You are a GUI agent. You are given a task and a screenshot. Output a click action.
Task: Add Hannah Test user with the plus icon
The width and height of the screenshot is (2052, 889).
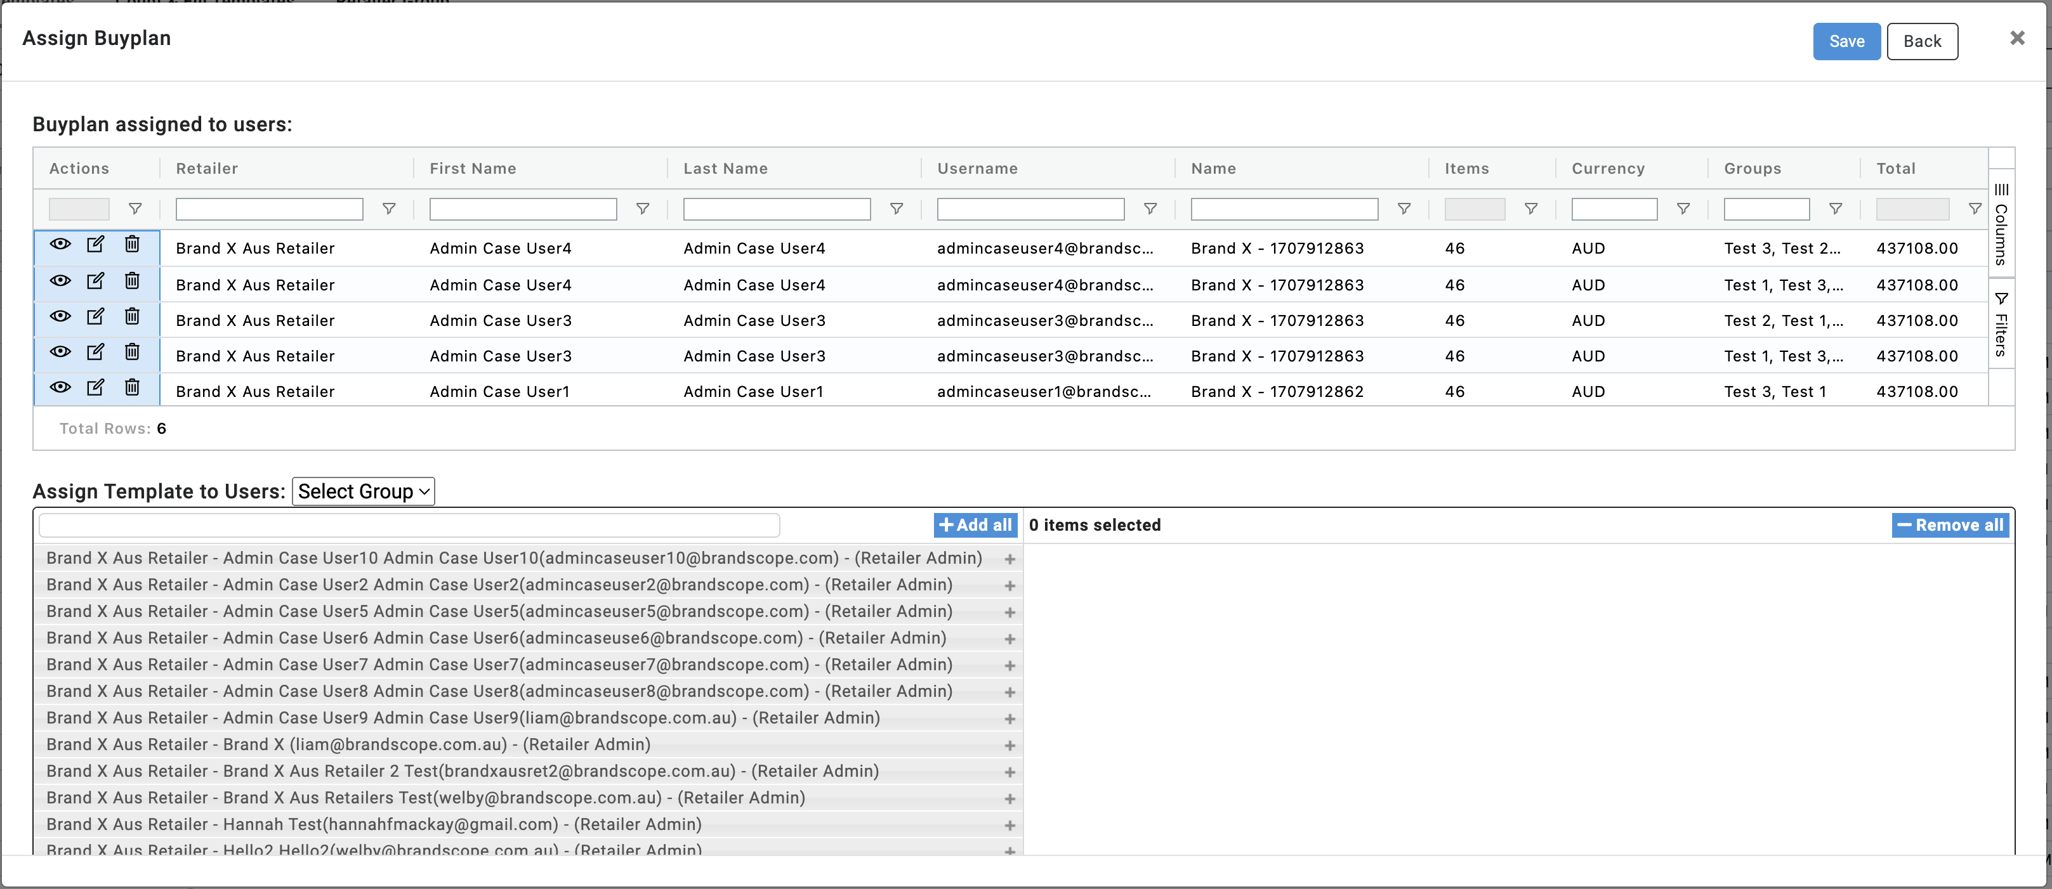[1010, 825]
